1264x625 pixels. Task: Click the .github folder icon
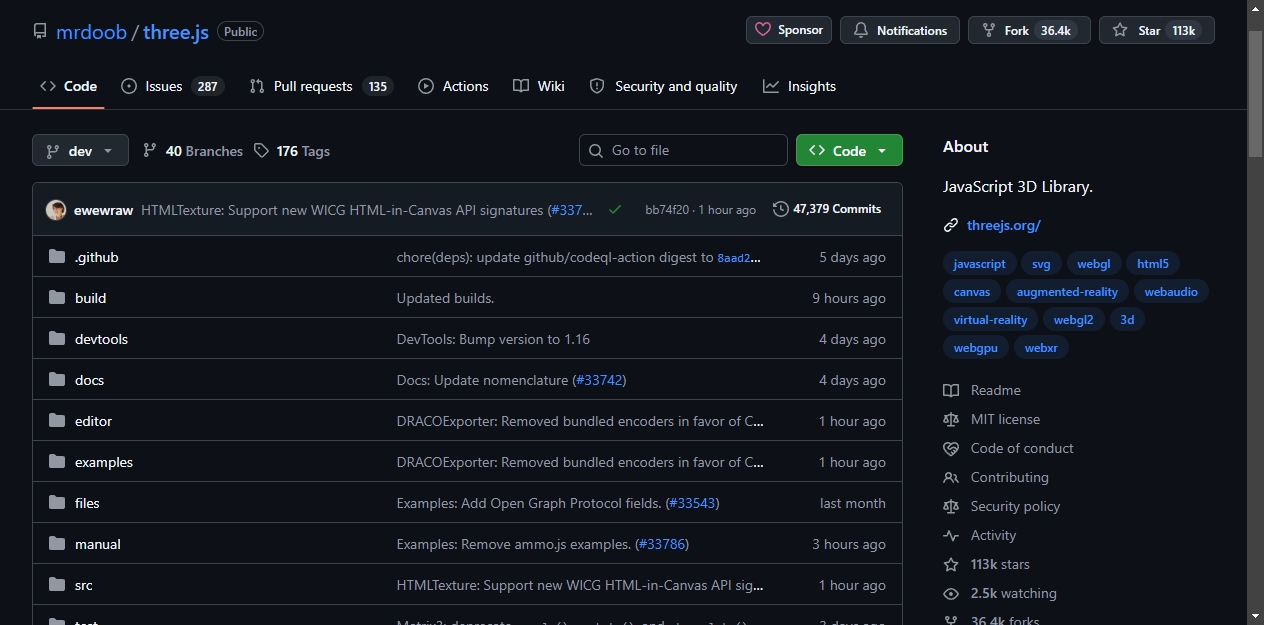(x=57, y=257)
